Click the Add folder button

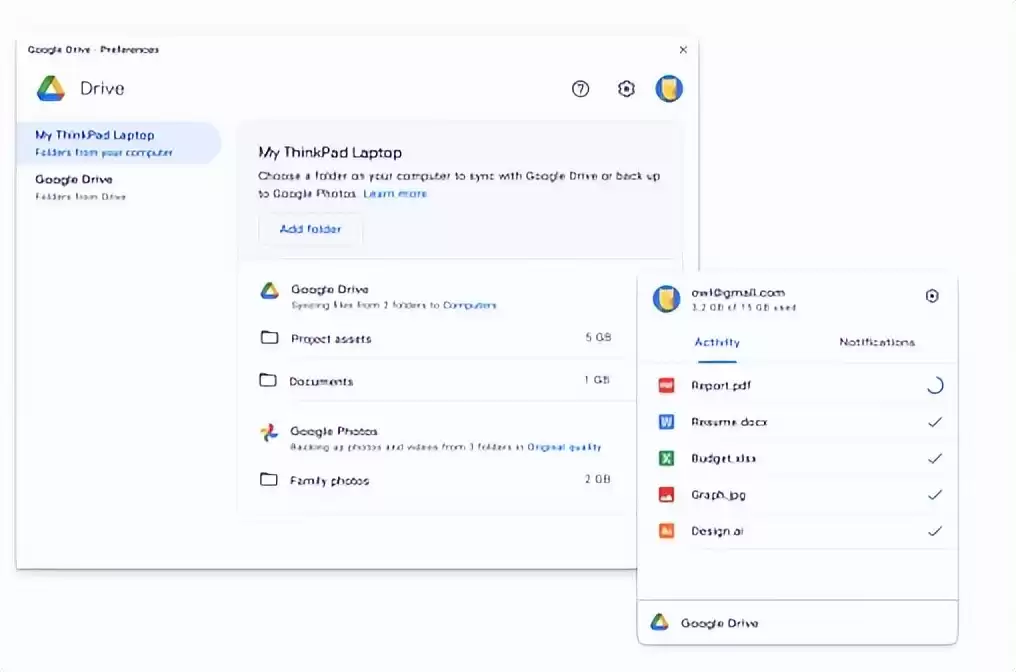pyautogui.click(x=310, y=229)
